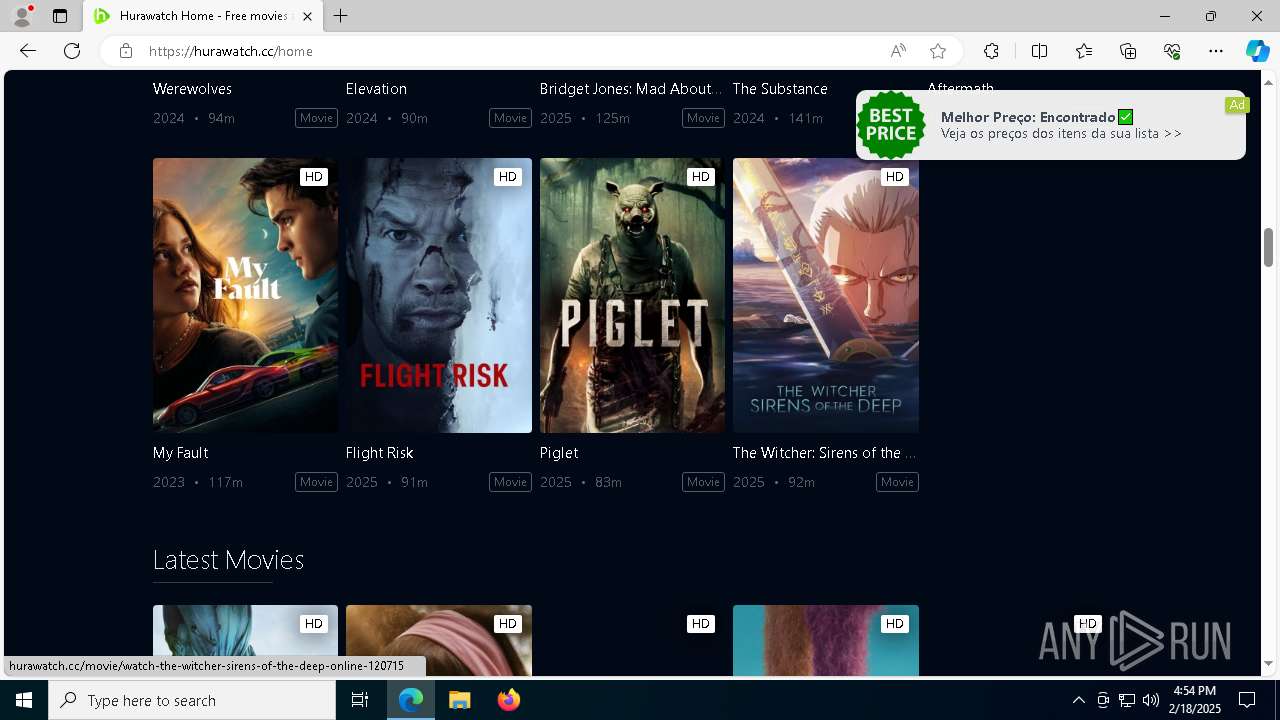Open the Piglet movie poster

(x=632, y=295)
